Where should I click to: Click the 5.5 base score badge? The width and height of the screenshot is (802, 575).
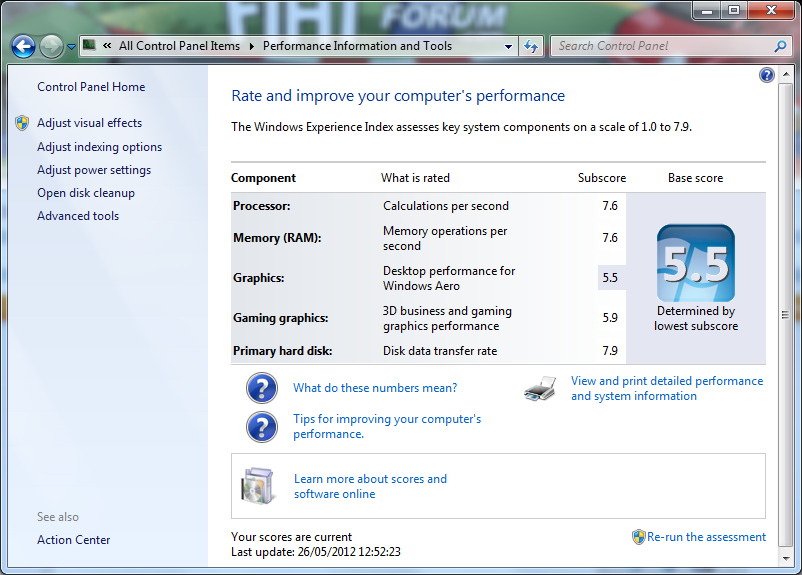click(x=696, y=263)
